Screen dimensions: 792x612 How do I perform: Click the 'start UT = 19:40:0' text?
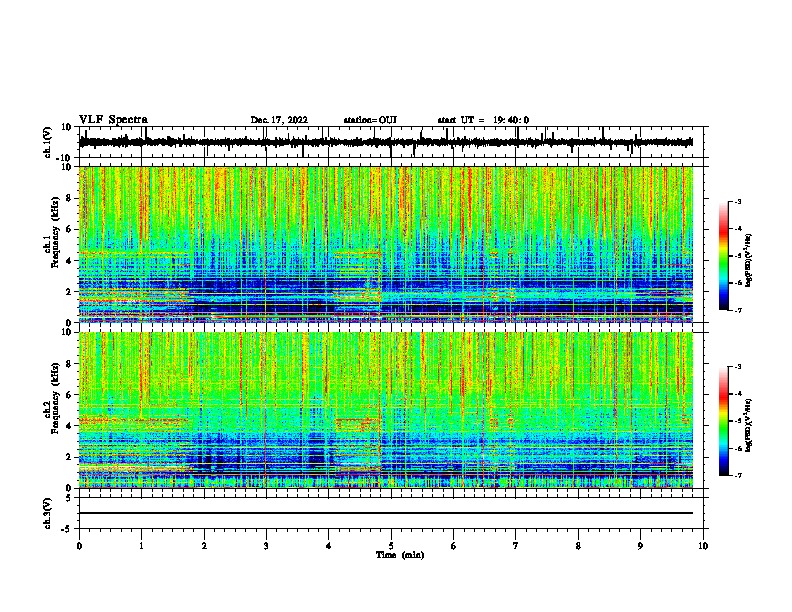tap(483, 120)
